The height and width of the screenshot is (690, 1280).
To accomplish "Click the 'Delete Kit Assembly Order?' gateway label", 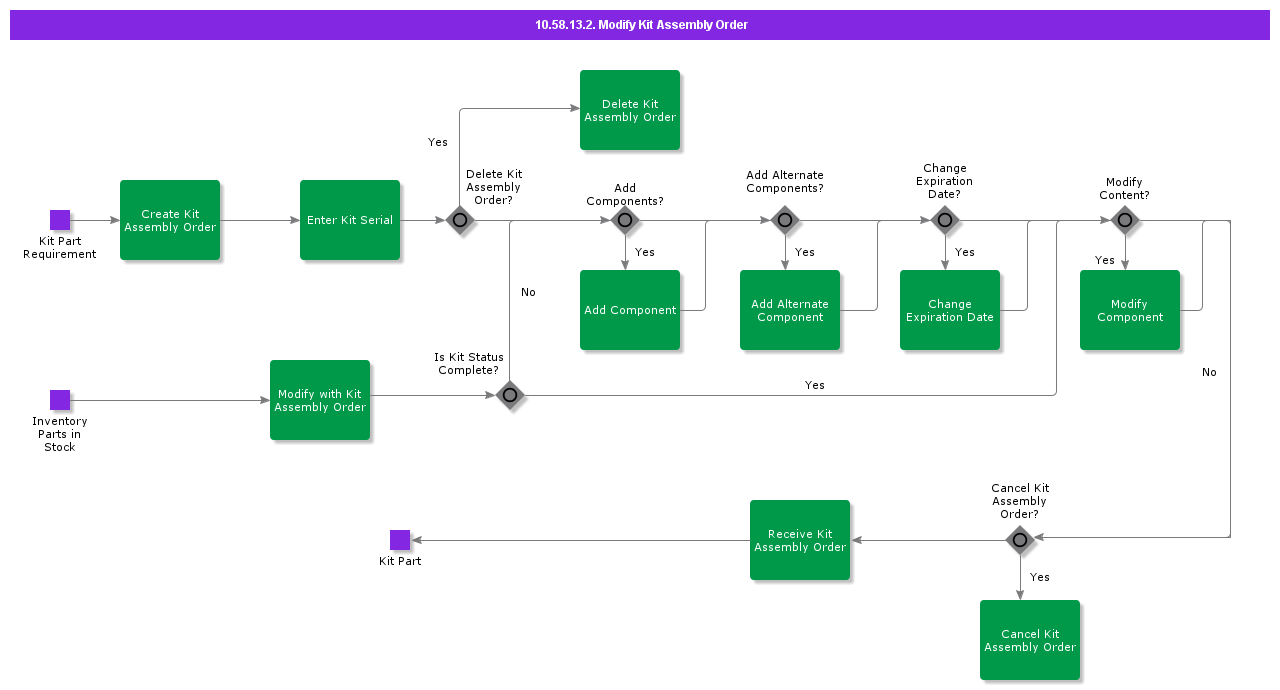I will click(494, 187).
